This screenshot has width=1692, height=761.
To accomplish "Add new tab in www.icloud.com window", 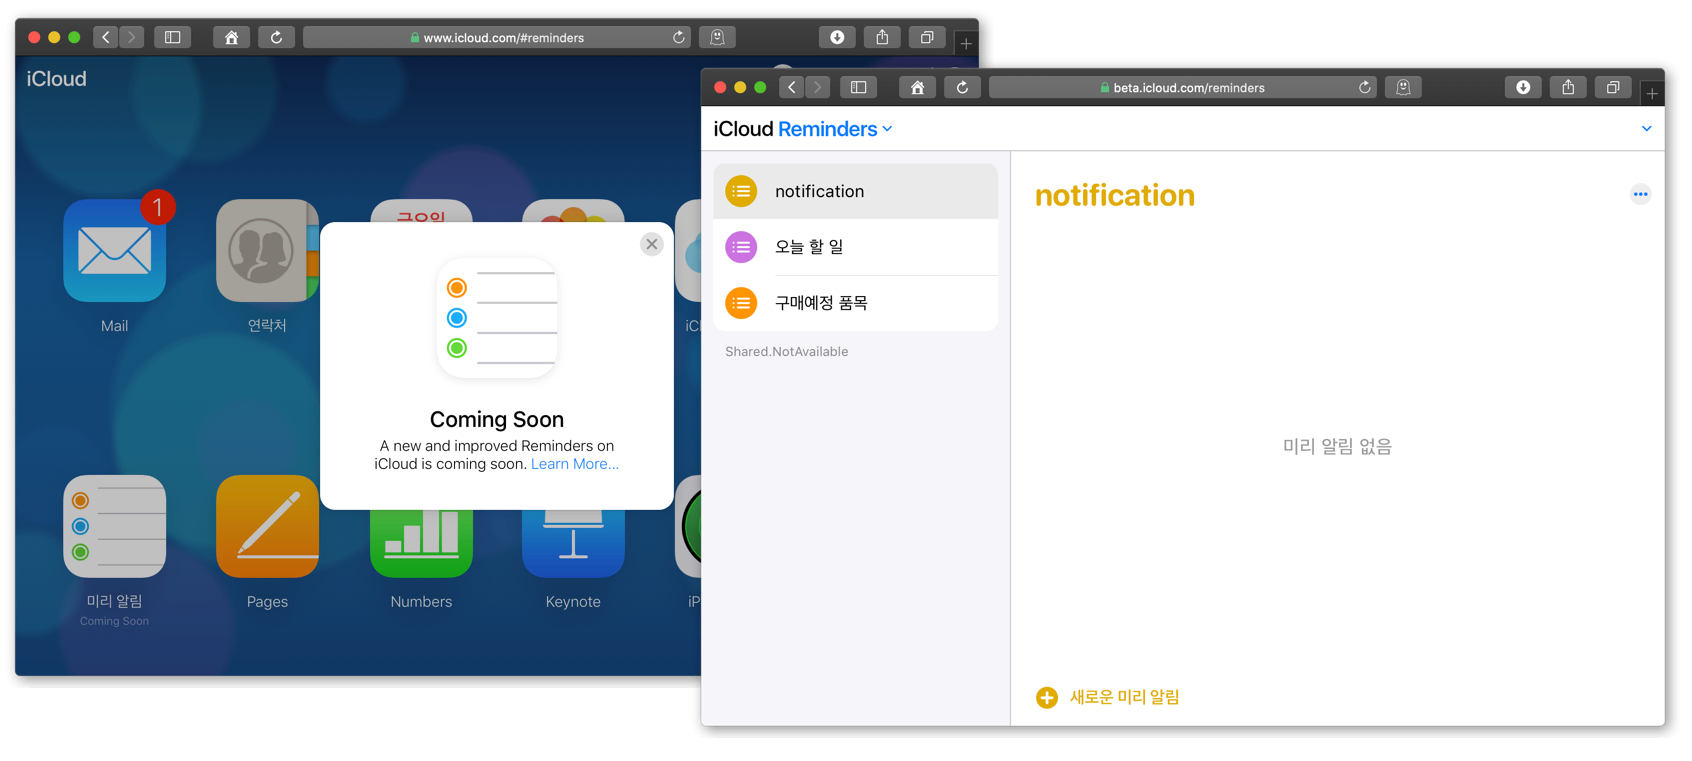I will (x=966, y=43).
